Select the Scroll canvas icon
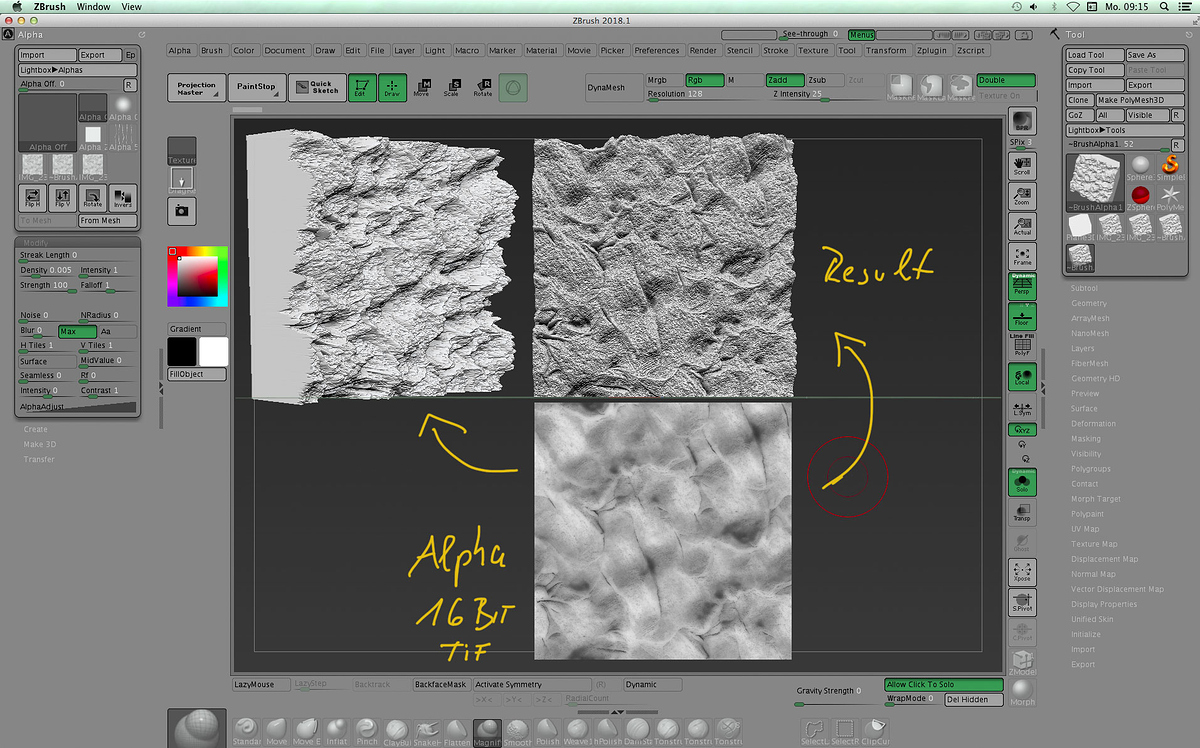Screen dimensions: 1200x748 [1022, 165]
